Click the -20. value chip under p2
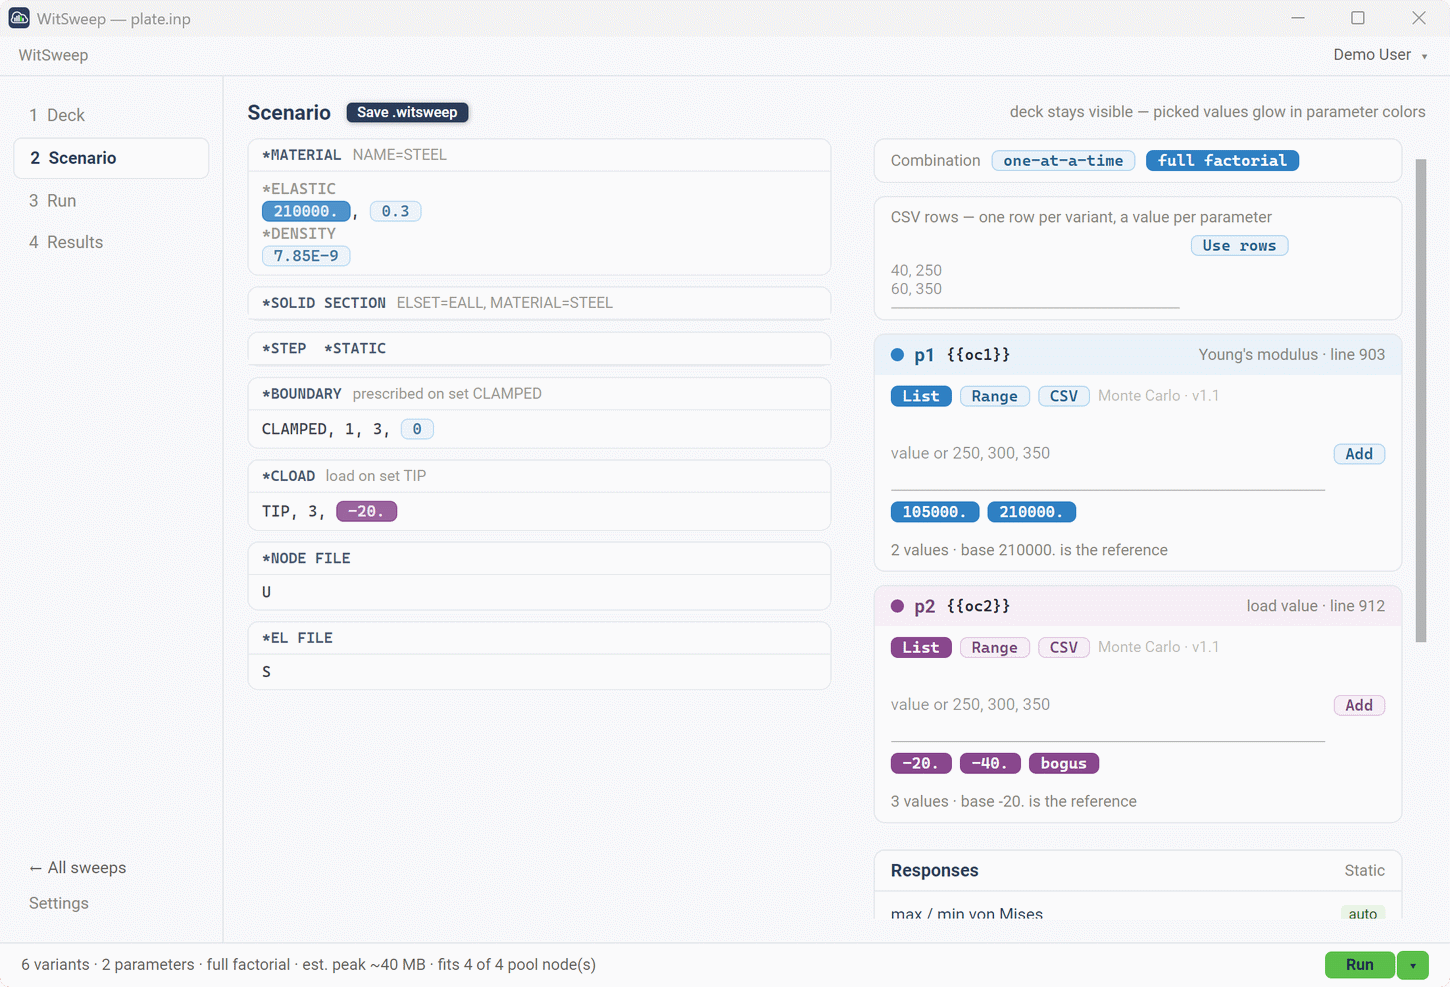 920,764
